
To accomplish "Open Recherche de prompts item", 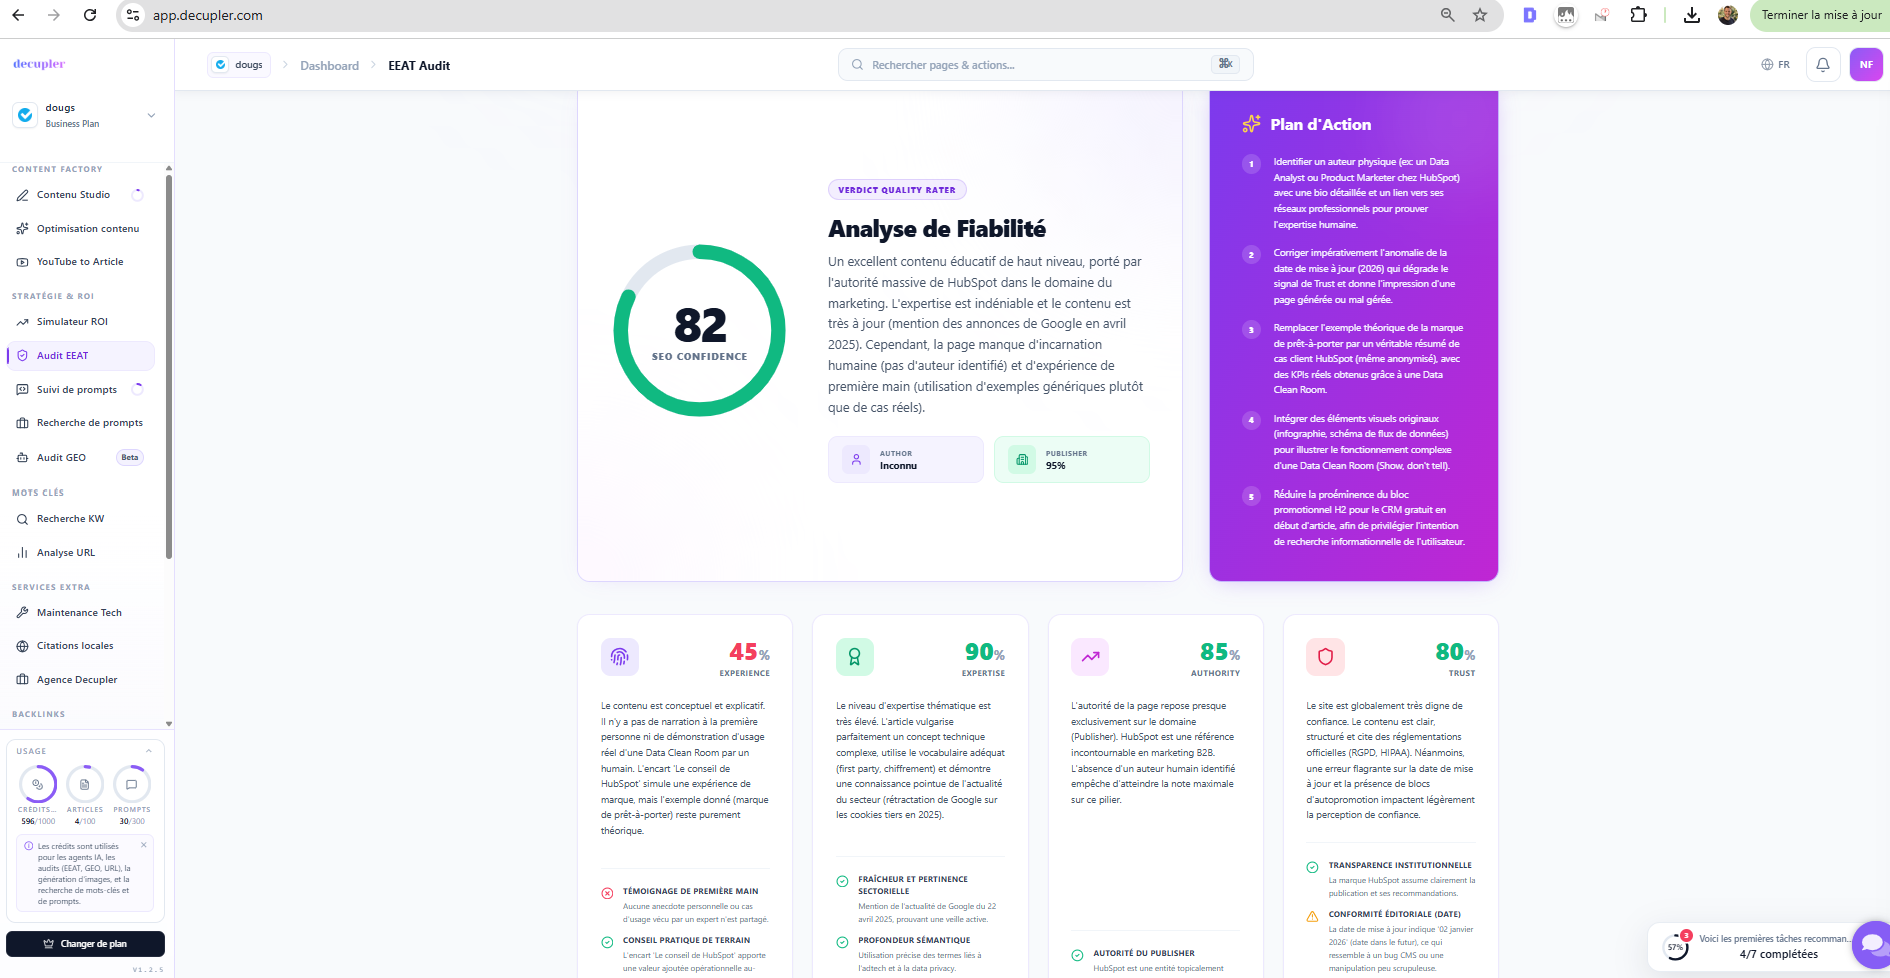I will point(80,423).
